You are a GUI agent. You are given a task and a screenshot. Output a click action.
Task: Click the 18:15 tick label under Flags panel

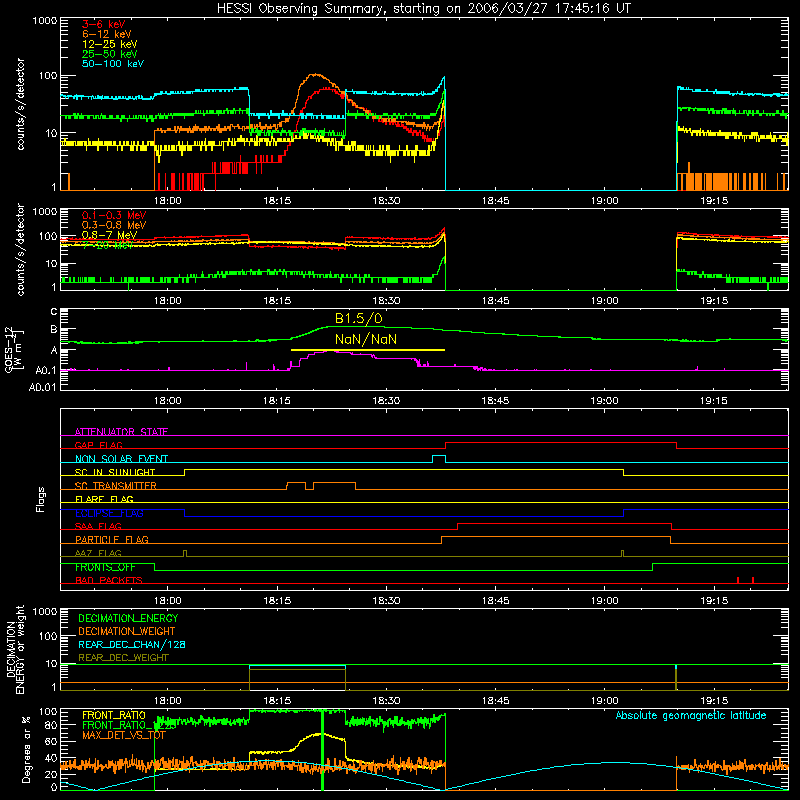[x=277, y=601]
